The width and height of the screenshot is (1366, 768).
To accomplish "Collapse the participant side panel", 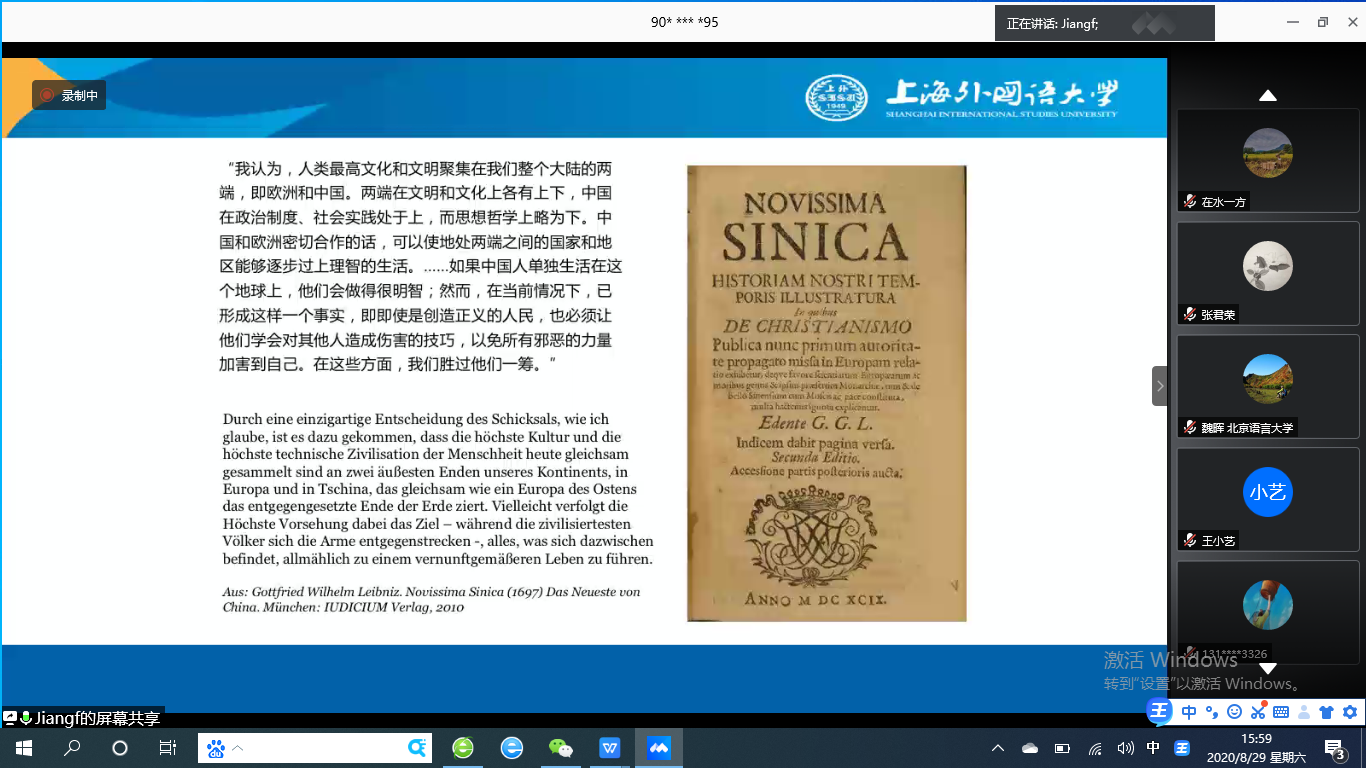I will [x=1160, y=385].
